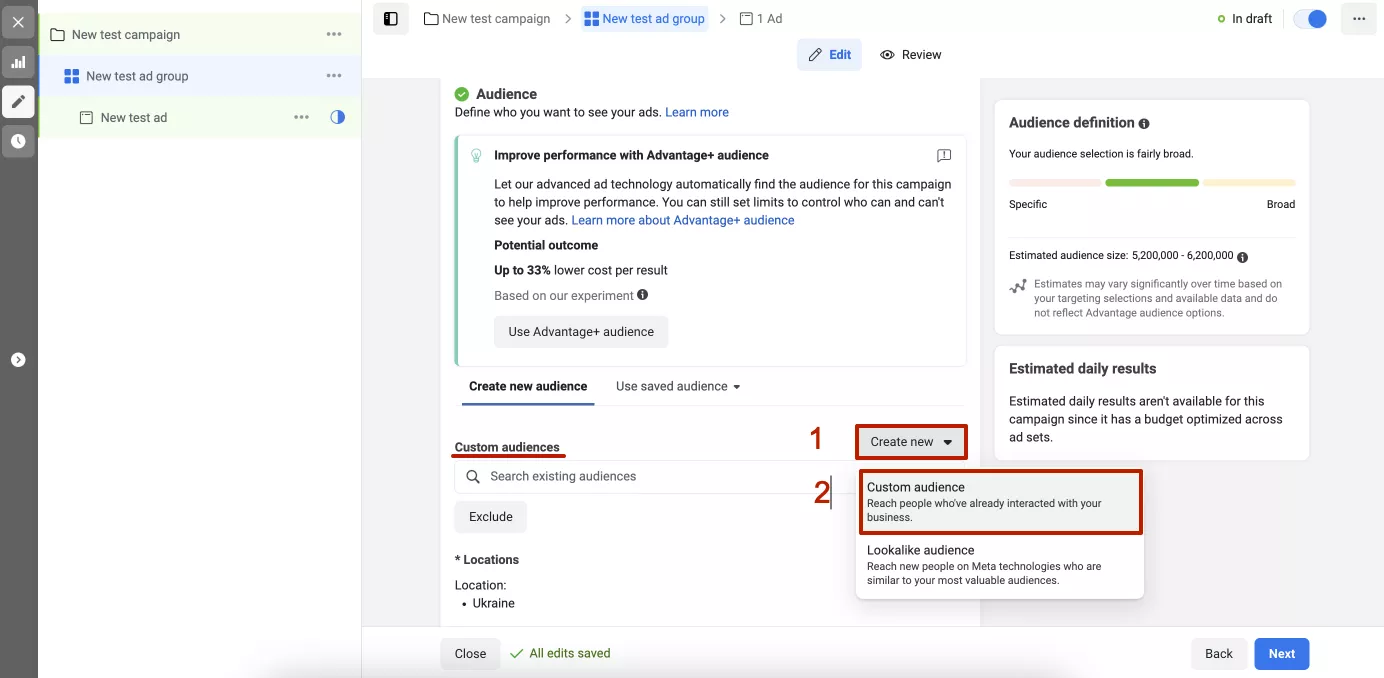Choose Custom audience from the menu
Viewport: 1384px width, 678px height.
pyautogui.click(x=1000, y=502)
